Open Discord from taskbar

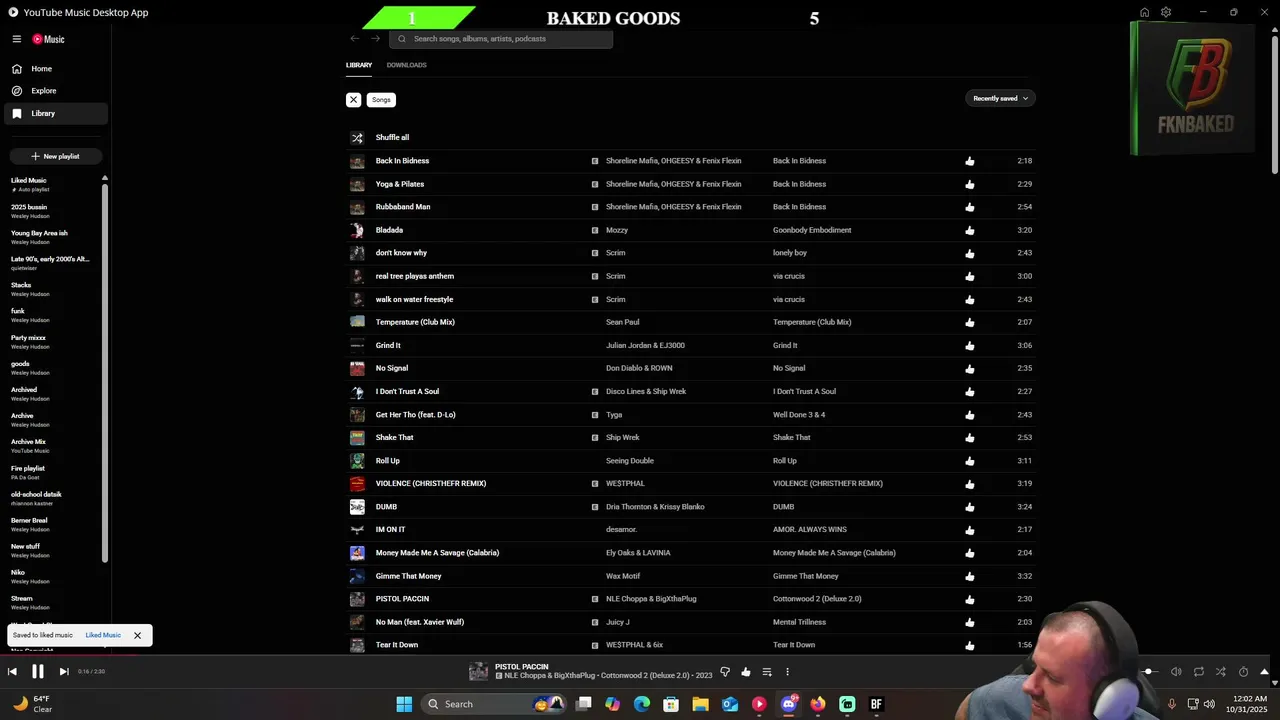789,704
